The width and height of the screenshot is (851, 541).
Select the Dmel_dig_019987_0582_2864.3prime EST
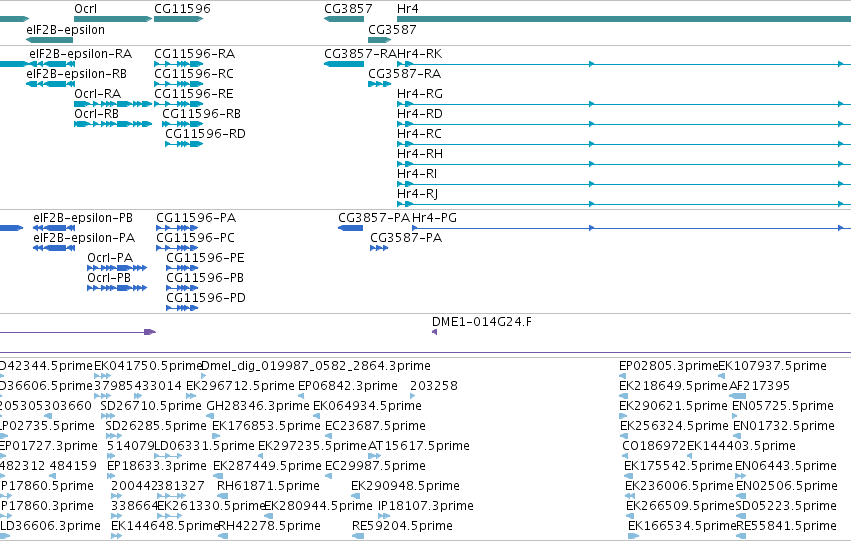[x=316, y=366]
